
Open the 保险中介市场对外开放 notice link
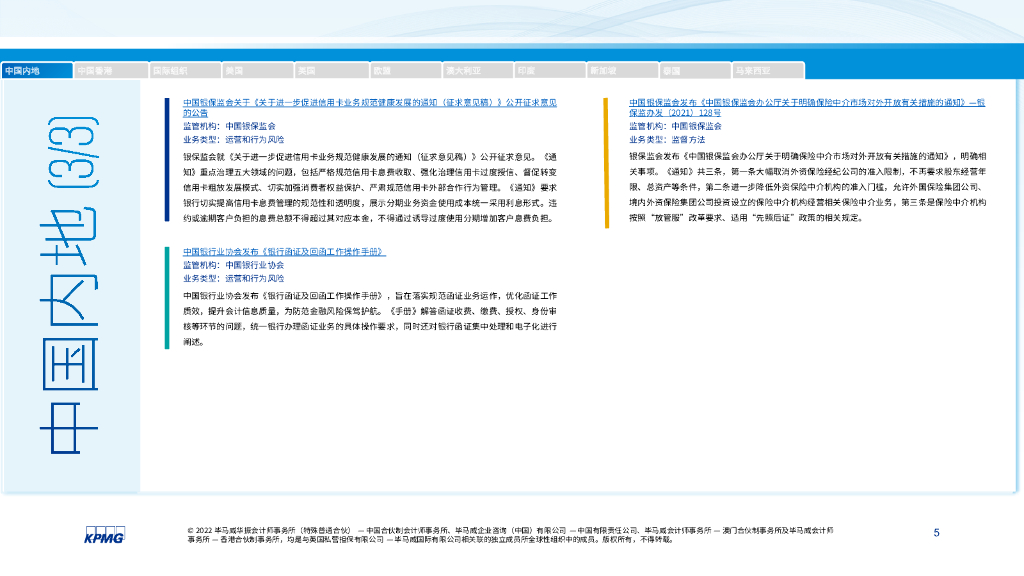[x=807, y=108]
